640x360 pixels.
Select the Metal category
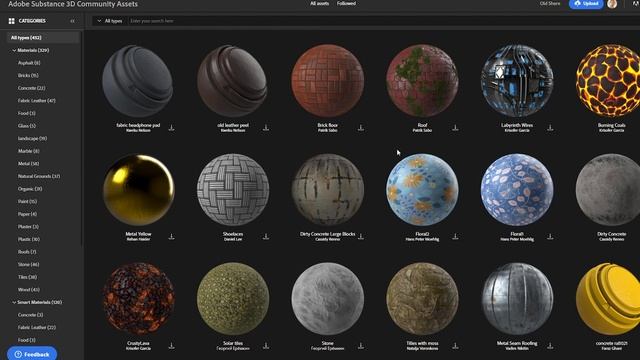(29, 164)
